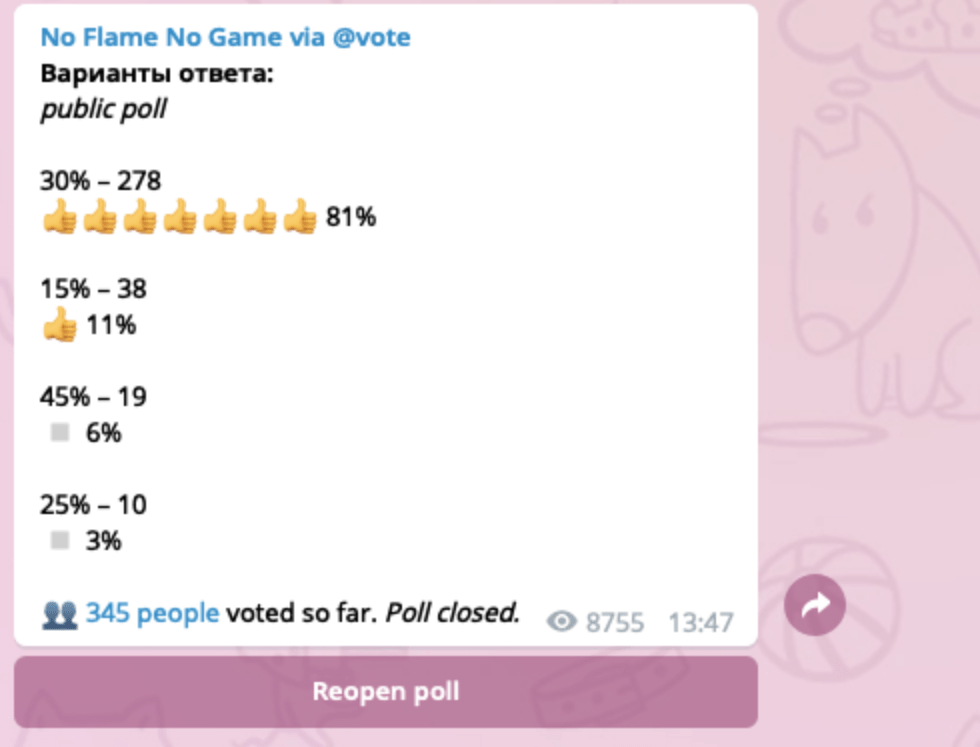Select the 30% – 278 option text
Viewport: 980px width, 747px height.
tap(101, 181)
